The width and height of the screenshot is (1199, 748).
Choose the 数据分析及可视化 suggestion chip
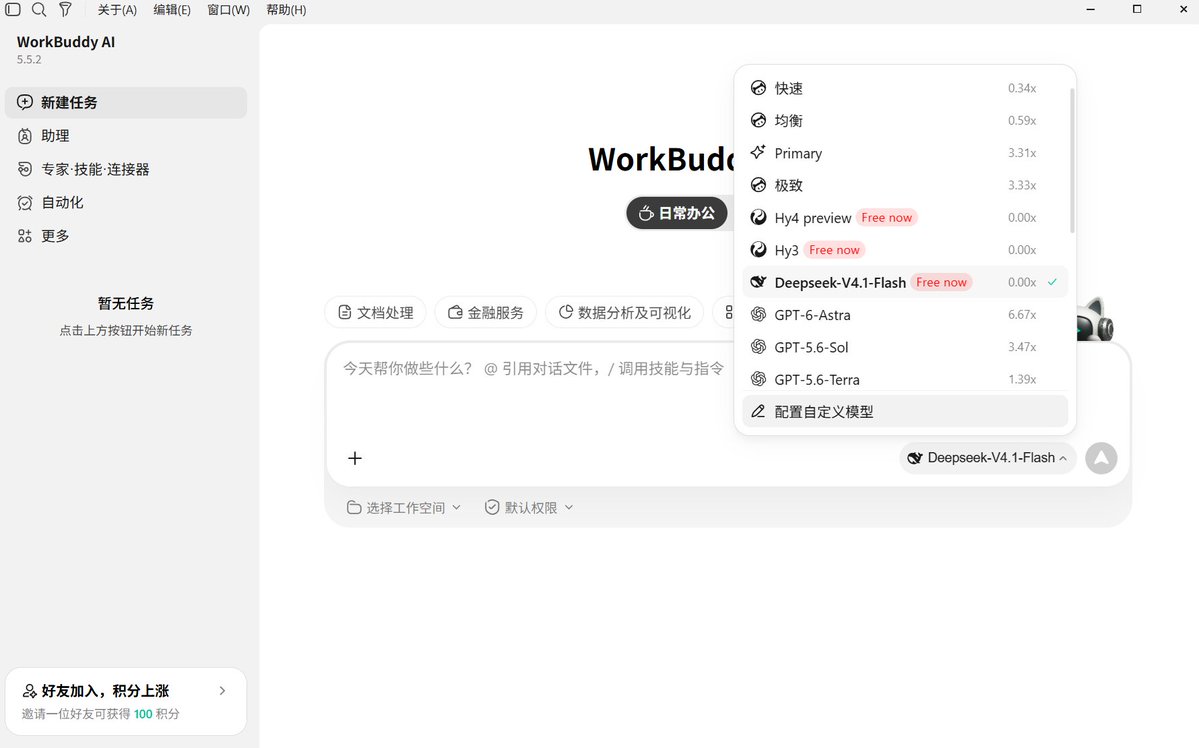[x=625, y=312]
